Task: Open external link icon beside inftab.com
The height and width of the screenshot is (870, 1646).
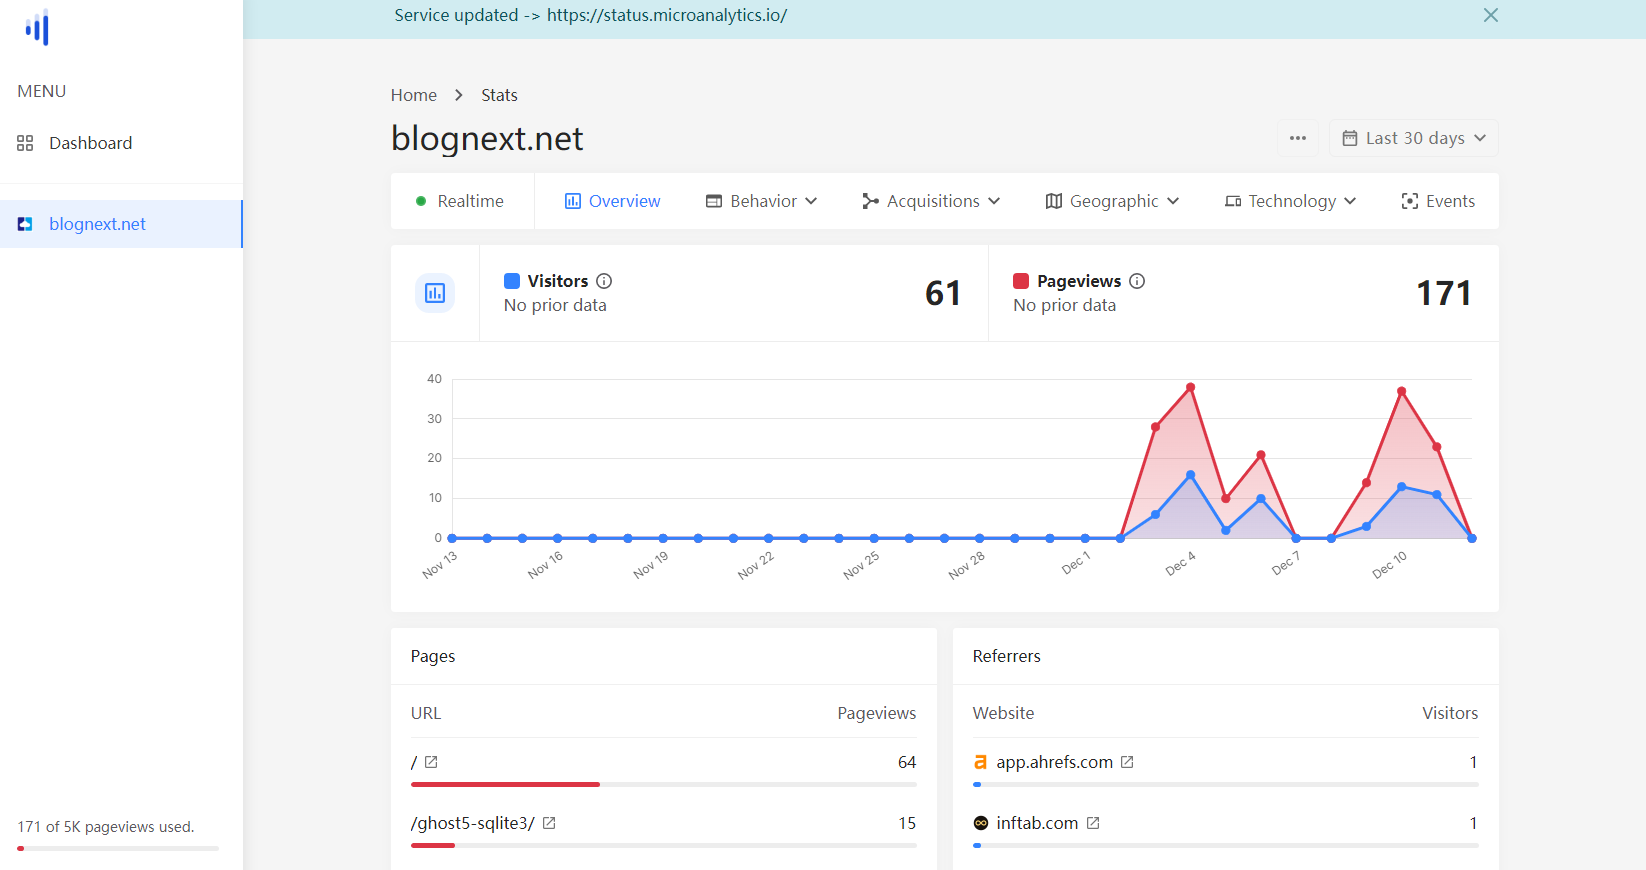Action: [1093, 823]
